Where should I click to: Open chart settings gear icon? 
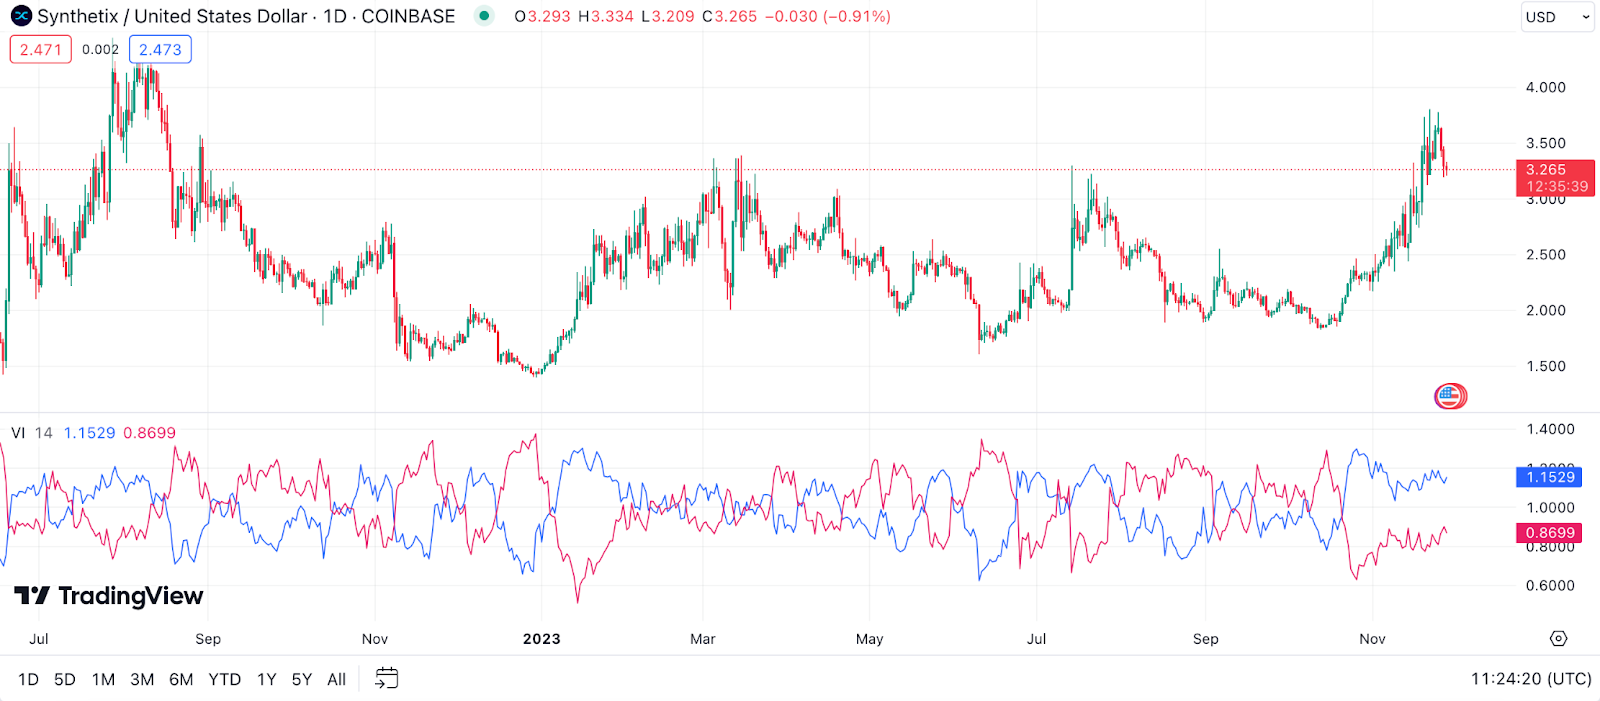pyautogui.click(x=1558, y=638)
